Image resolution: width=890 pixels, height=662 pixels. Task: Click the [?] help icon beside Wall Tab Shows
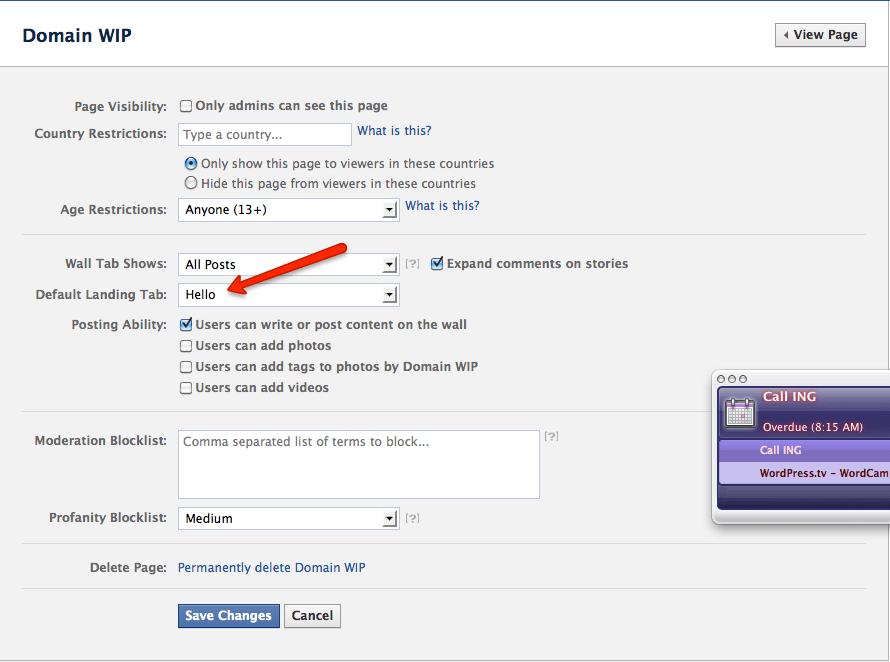pyautogui.click(x=412, y=263)
